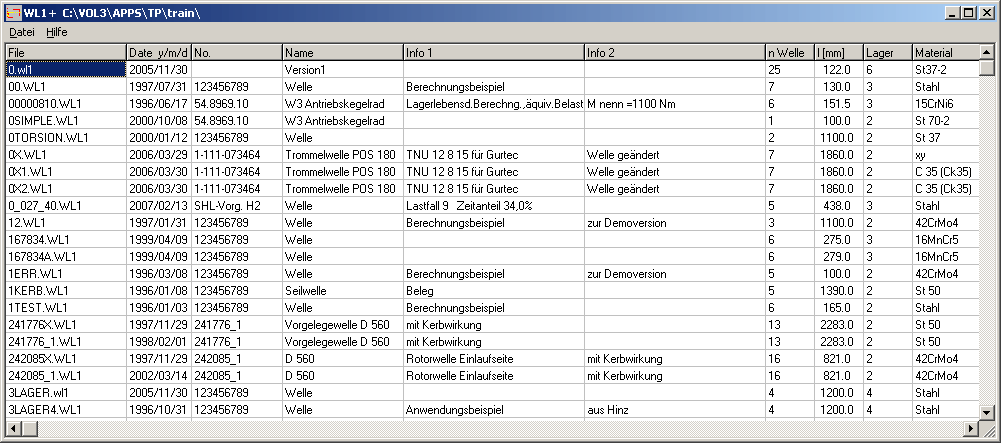Open the Hilfe menu

56,32
